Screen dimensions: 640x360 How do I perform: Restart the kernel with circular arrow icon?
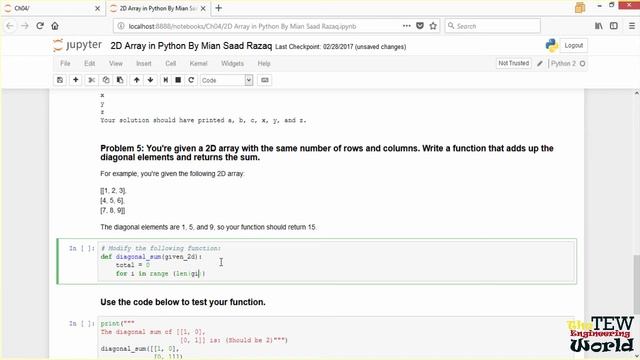pyautogui.click(x=191, y=80)
